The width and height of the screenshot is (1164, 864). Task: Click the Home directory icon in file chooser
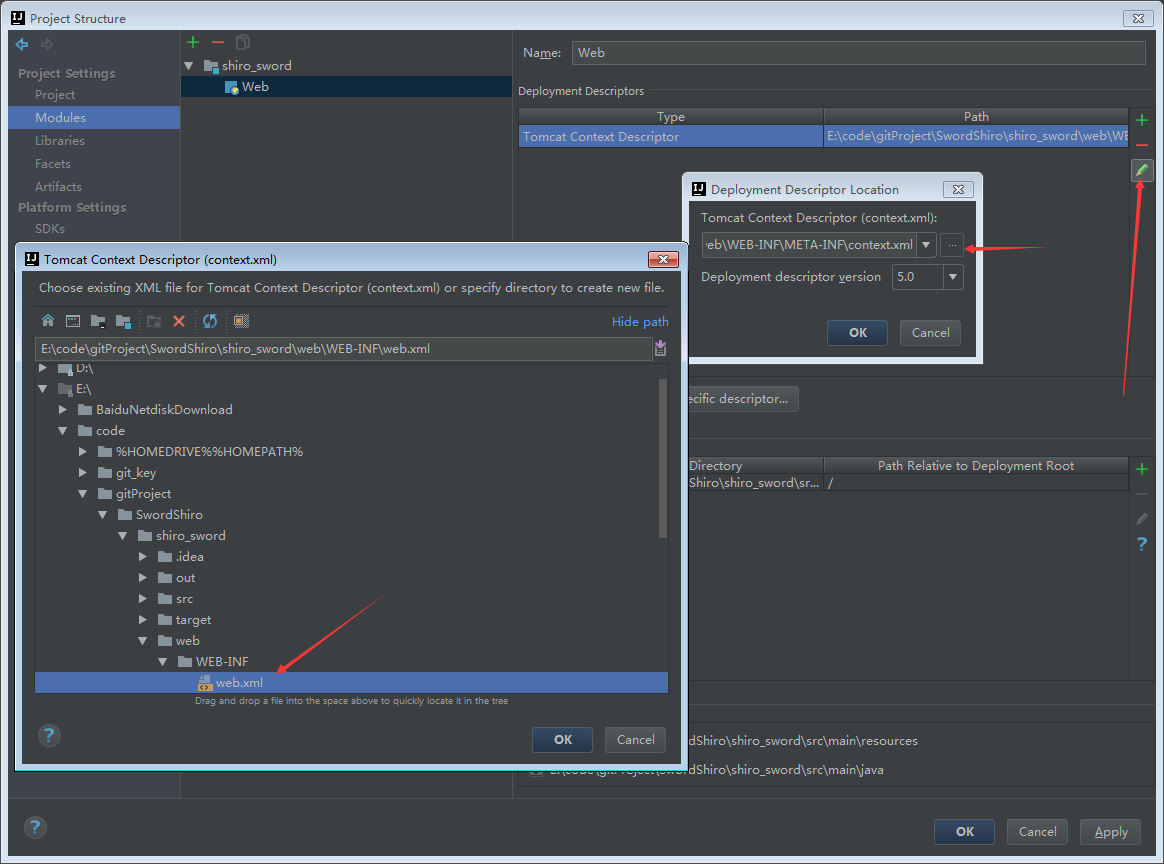coord(47,321)
